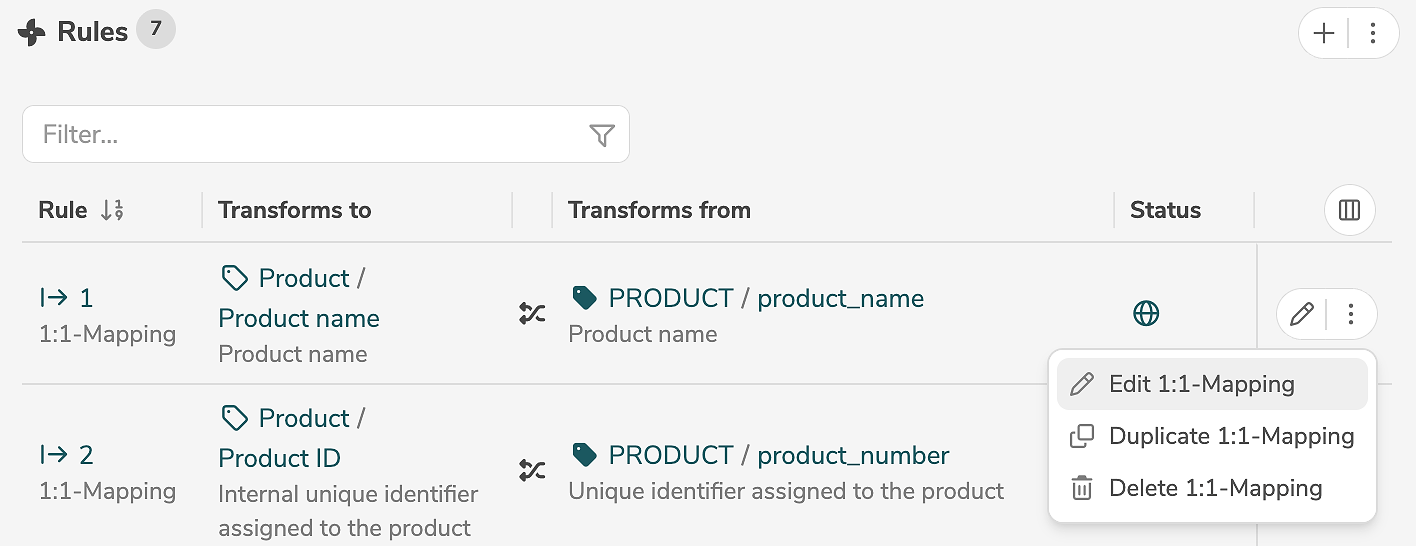Open the column configuration icon
This screenshot has width=1416, height=546.
point(1349,210)
